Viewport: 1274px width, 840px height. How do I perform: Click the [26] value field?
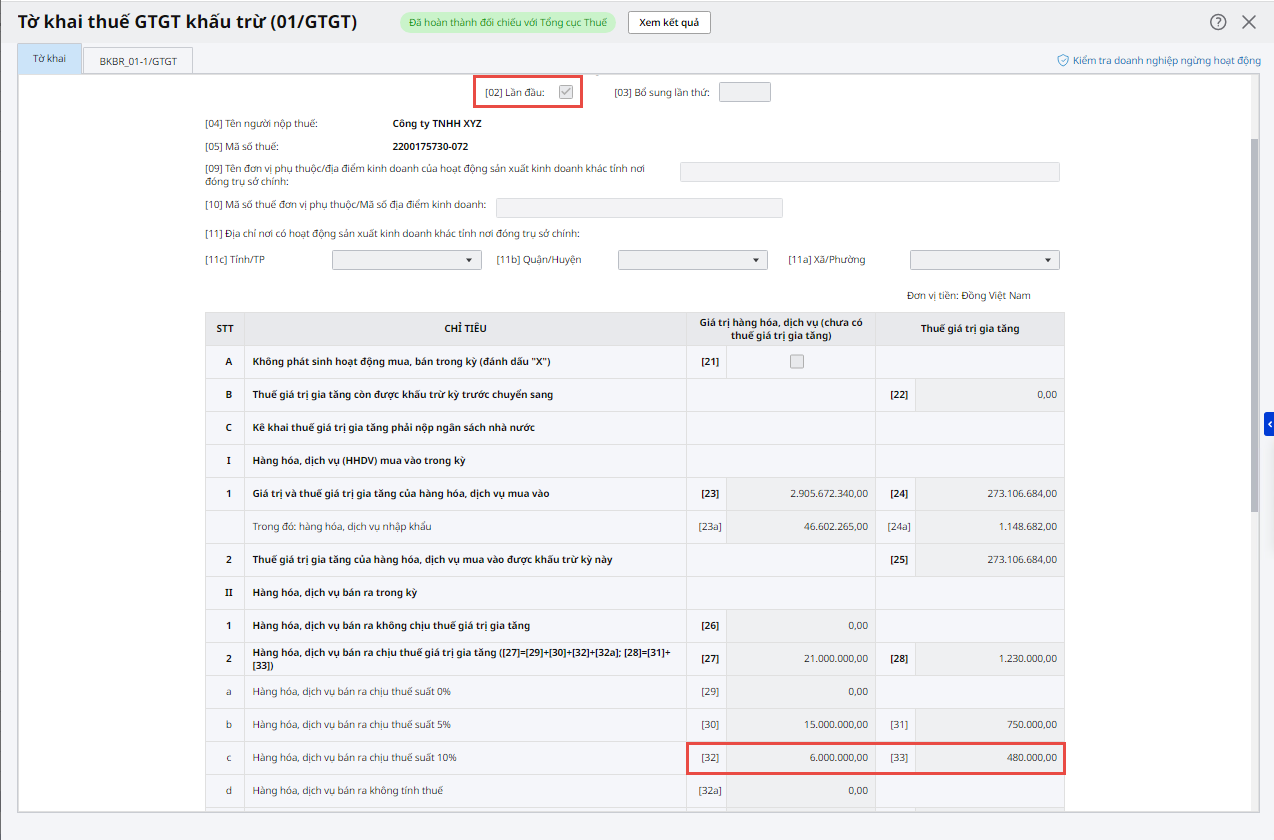801,626
